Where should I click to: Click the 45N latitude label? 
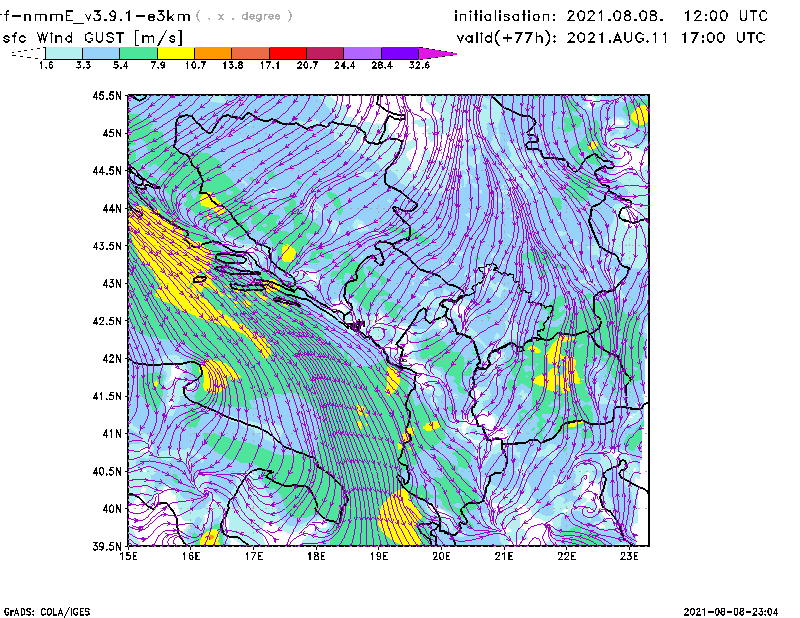(112, 133)
